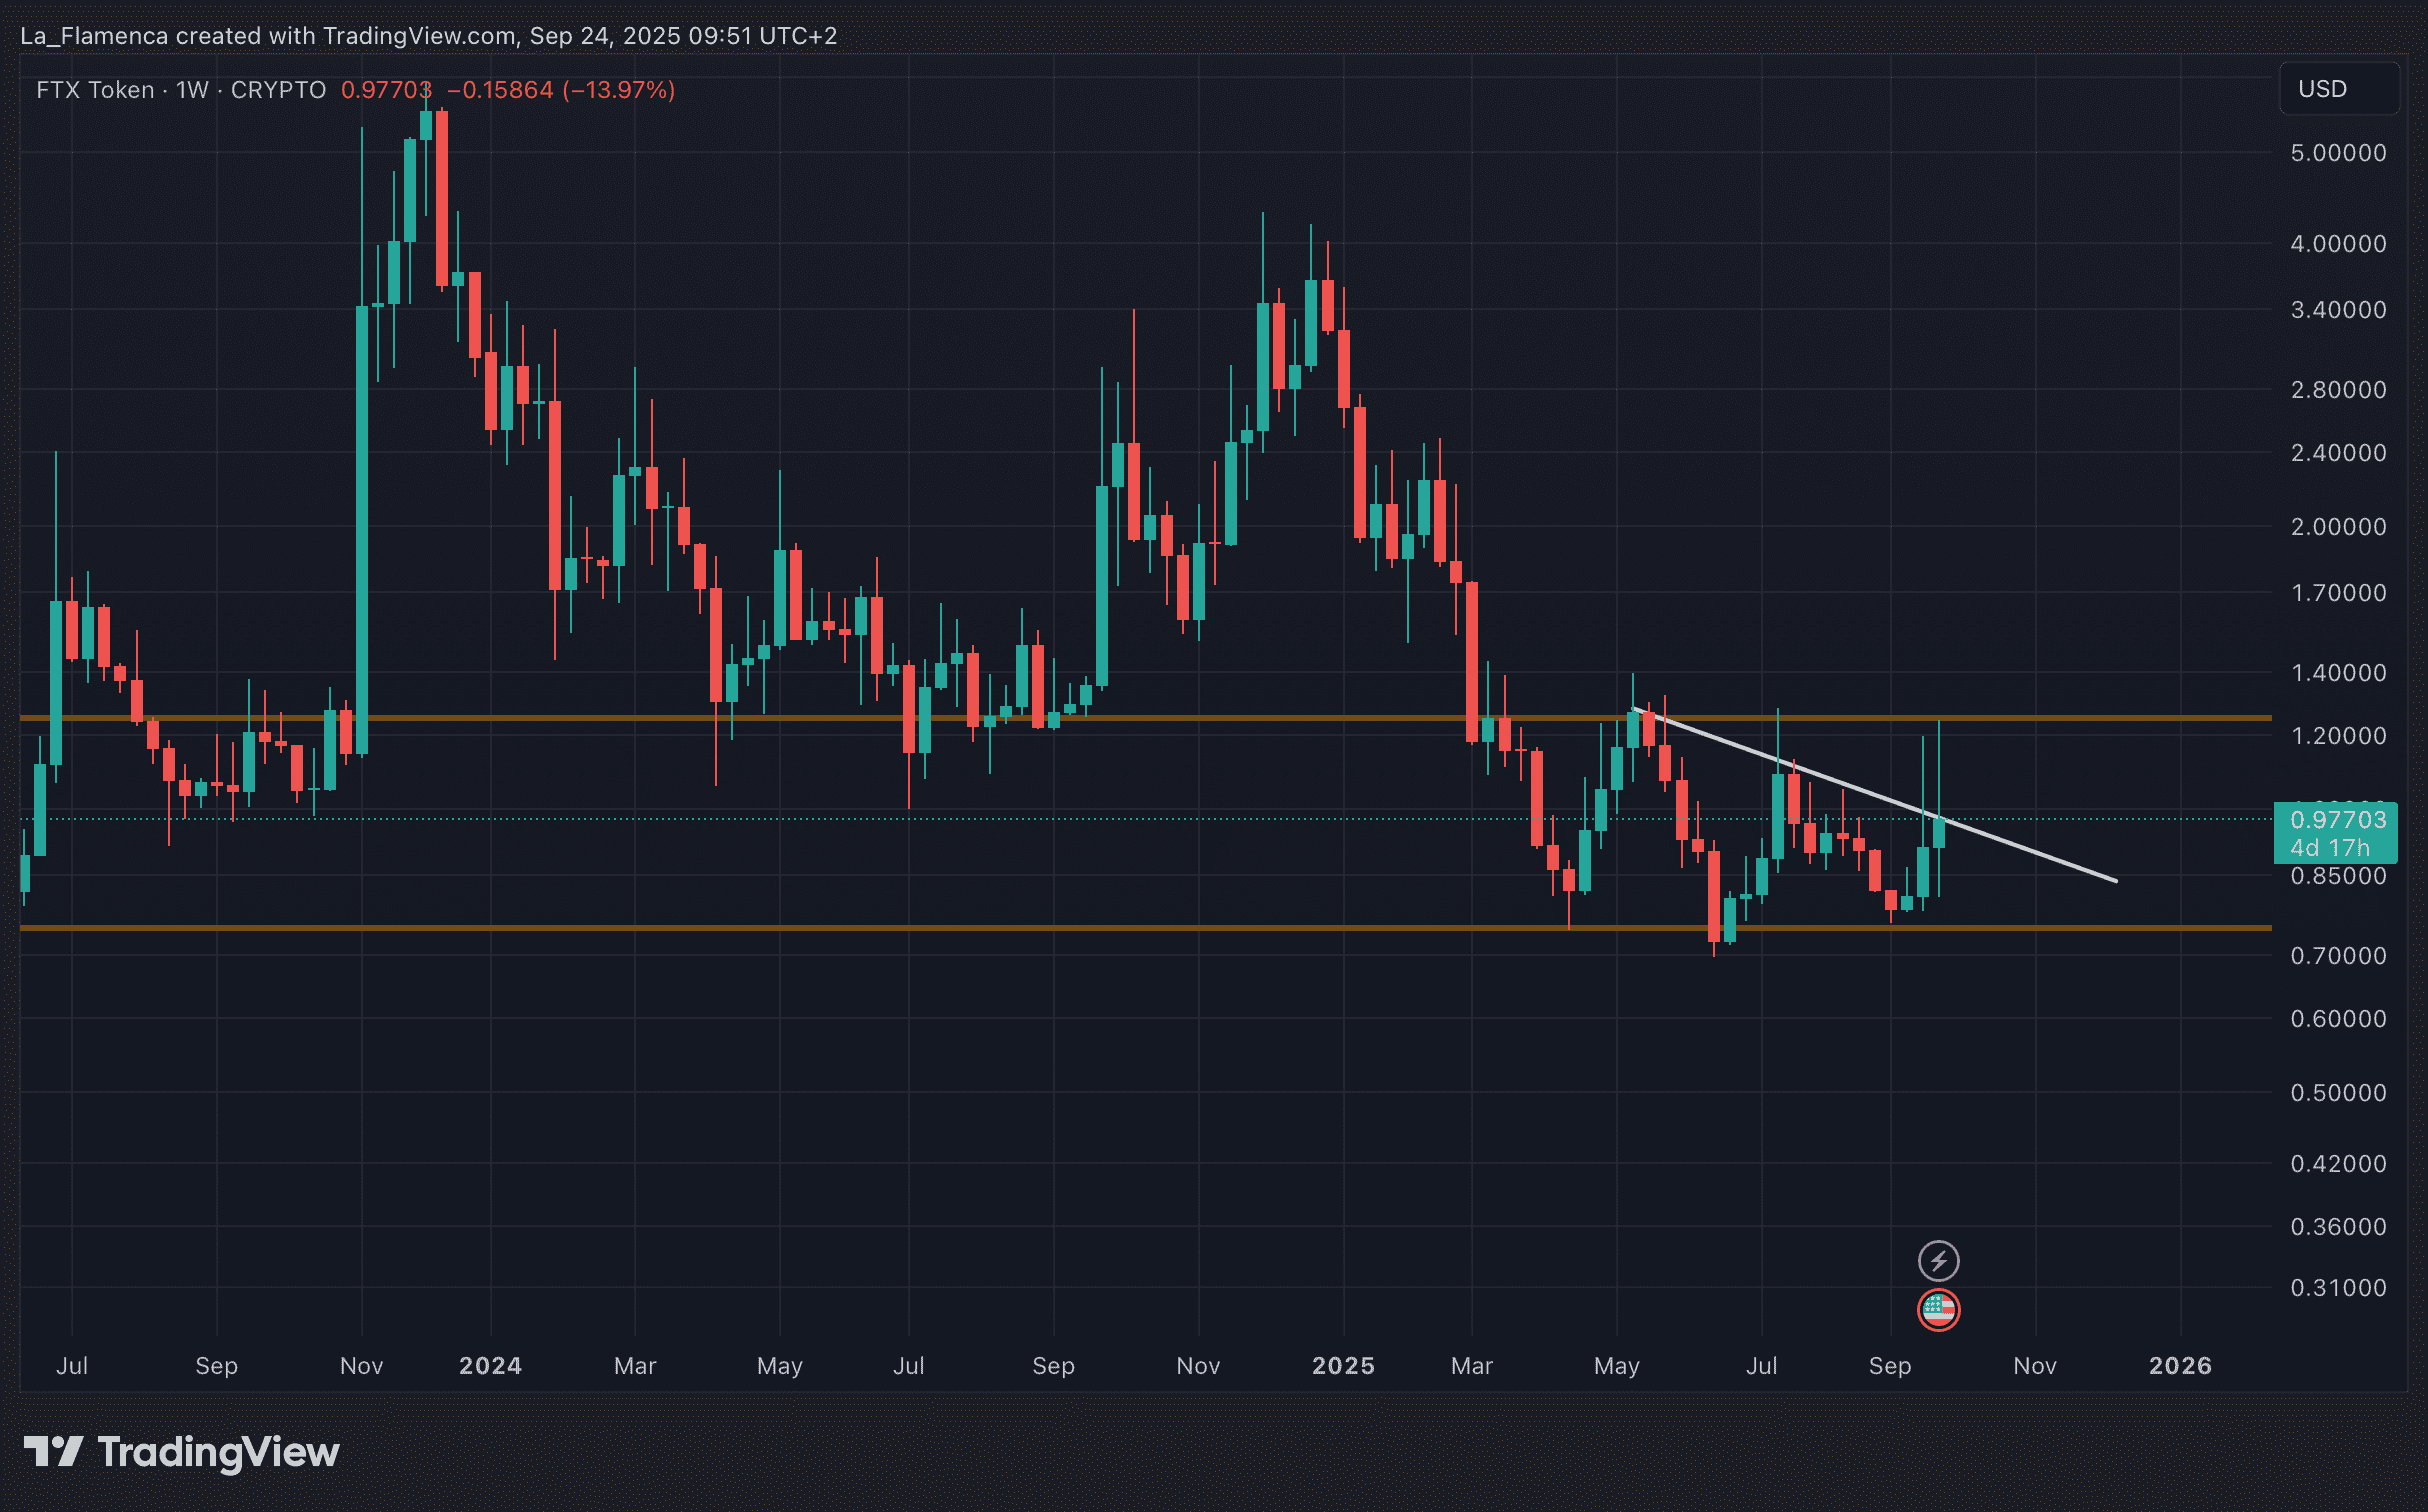
Task: Click the 3.40000 price axis label
Action: coord(2338,310)
